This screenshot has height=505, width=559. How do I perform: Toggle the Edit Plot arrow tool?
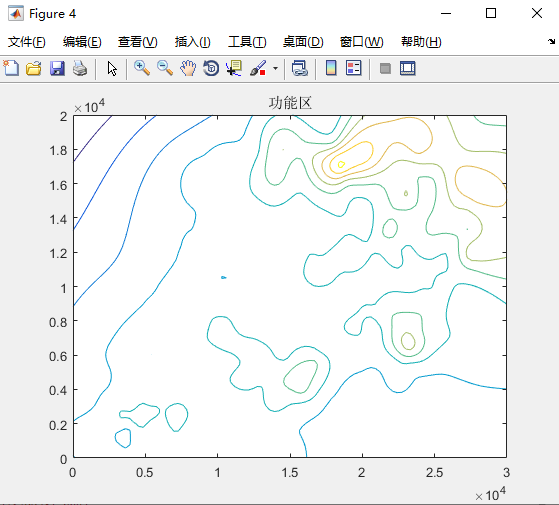pyautogui.click(x=112, y=68)
